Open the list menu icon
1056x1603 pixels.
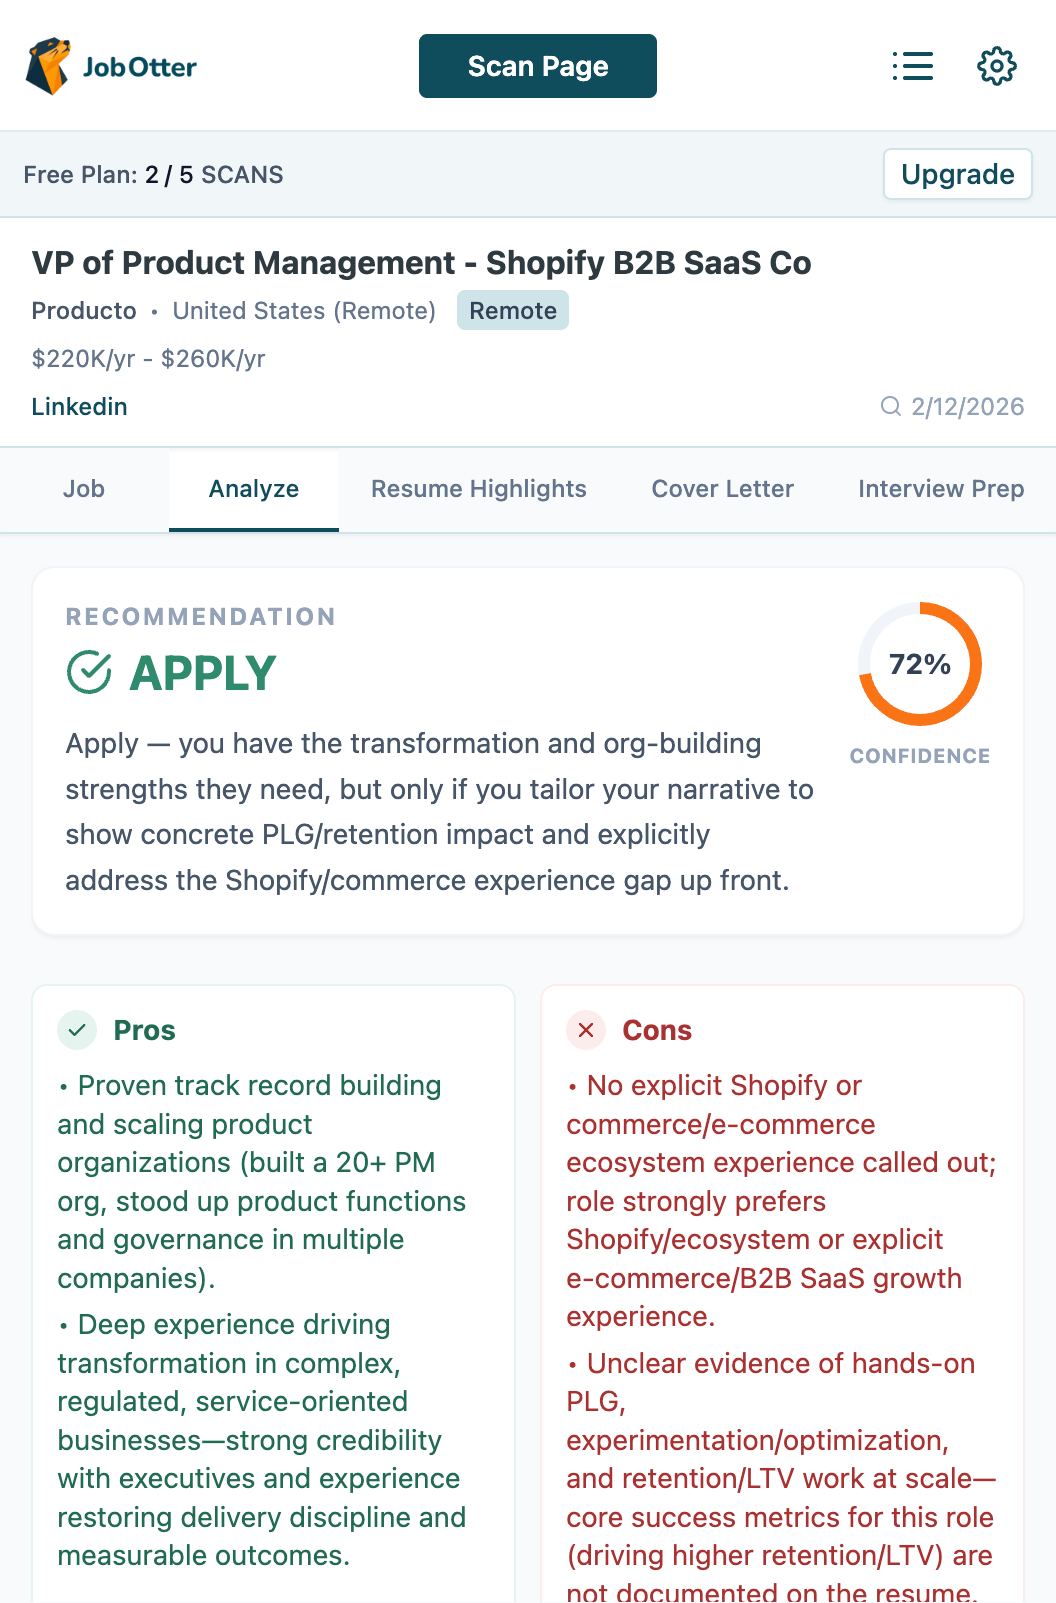click(913, 66)
